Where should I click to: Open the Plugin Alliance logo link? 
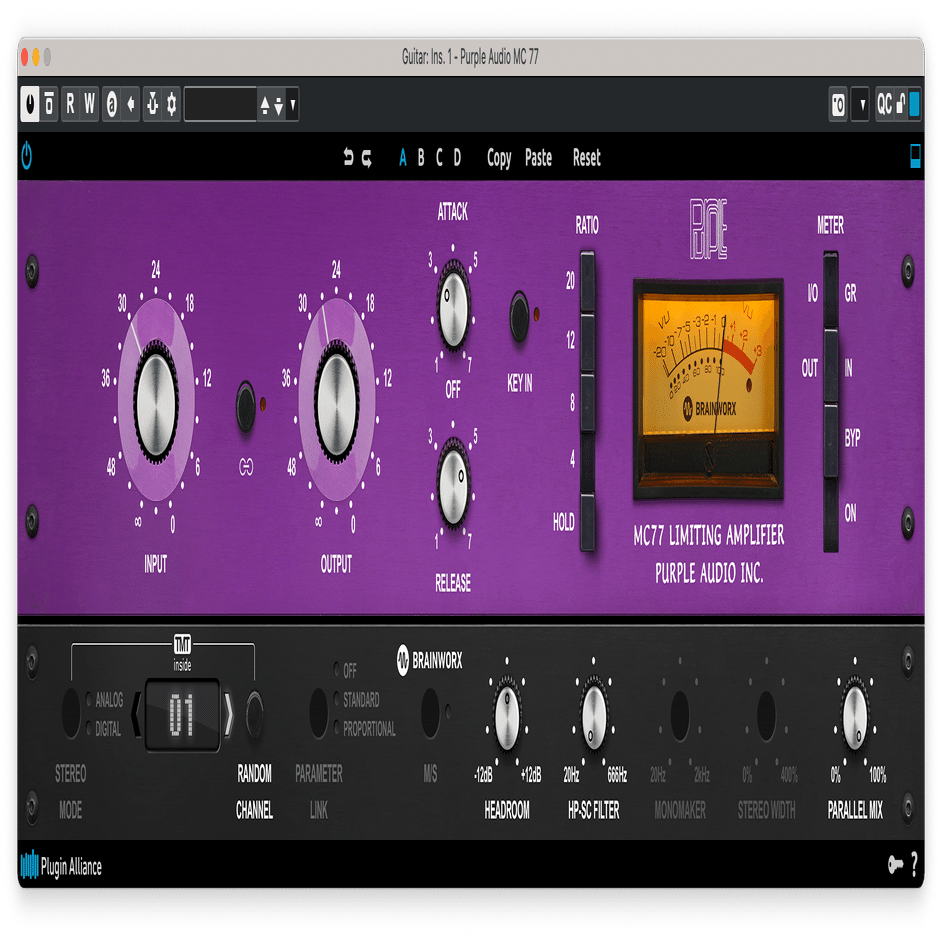point(61,866)
